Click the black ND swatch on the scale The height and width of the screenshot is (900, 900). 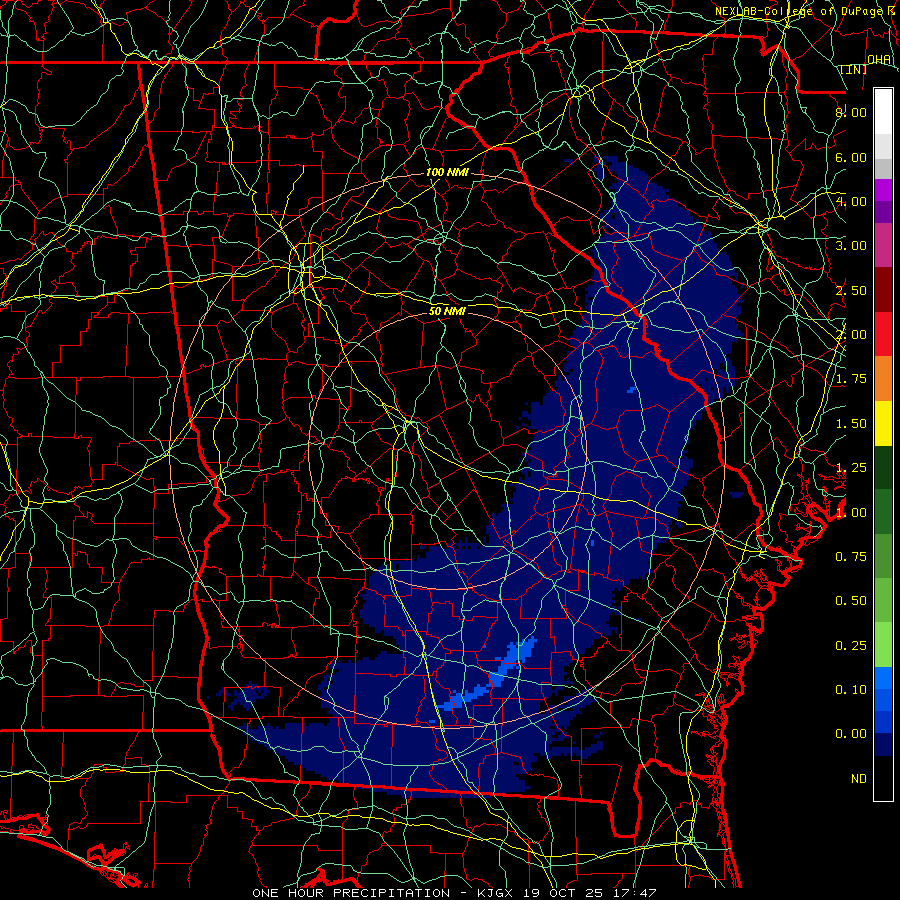click(883, 778)
